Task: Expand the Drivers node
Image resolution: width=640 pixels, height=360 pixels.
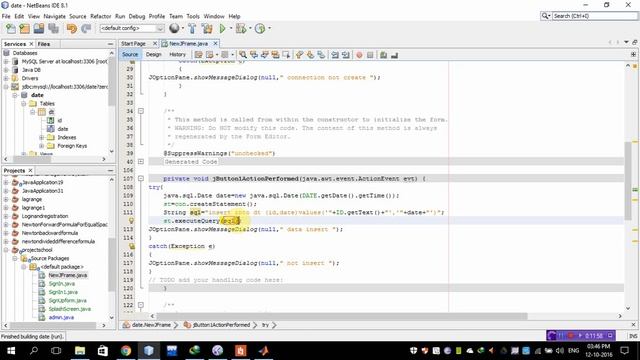Action: [6, 78]
